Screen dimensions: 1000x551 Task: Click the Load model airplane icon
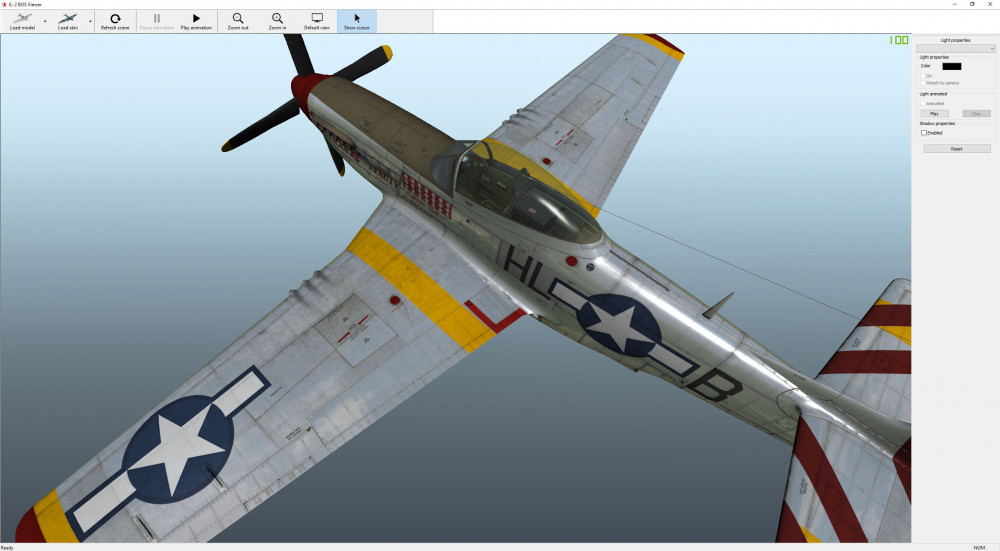tap(21, 19)
